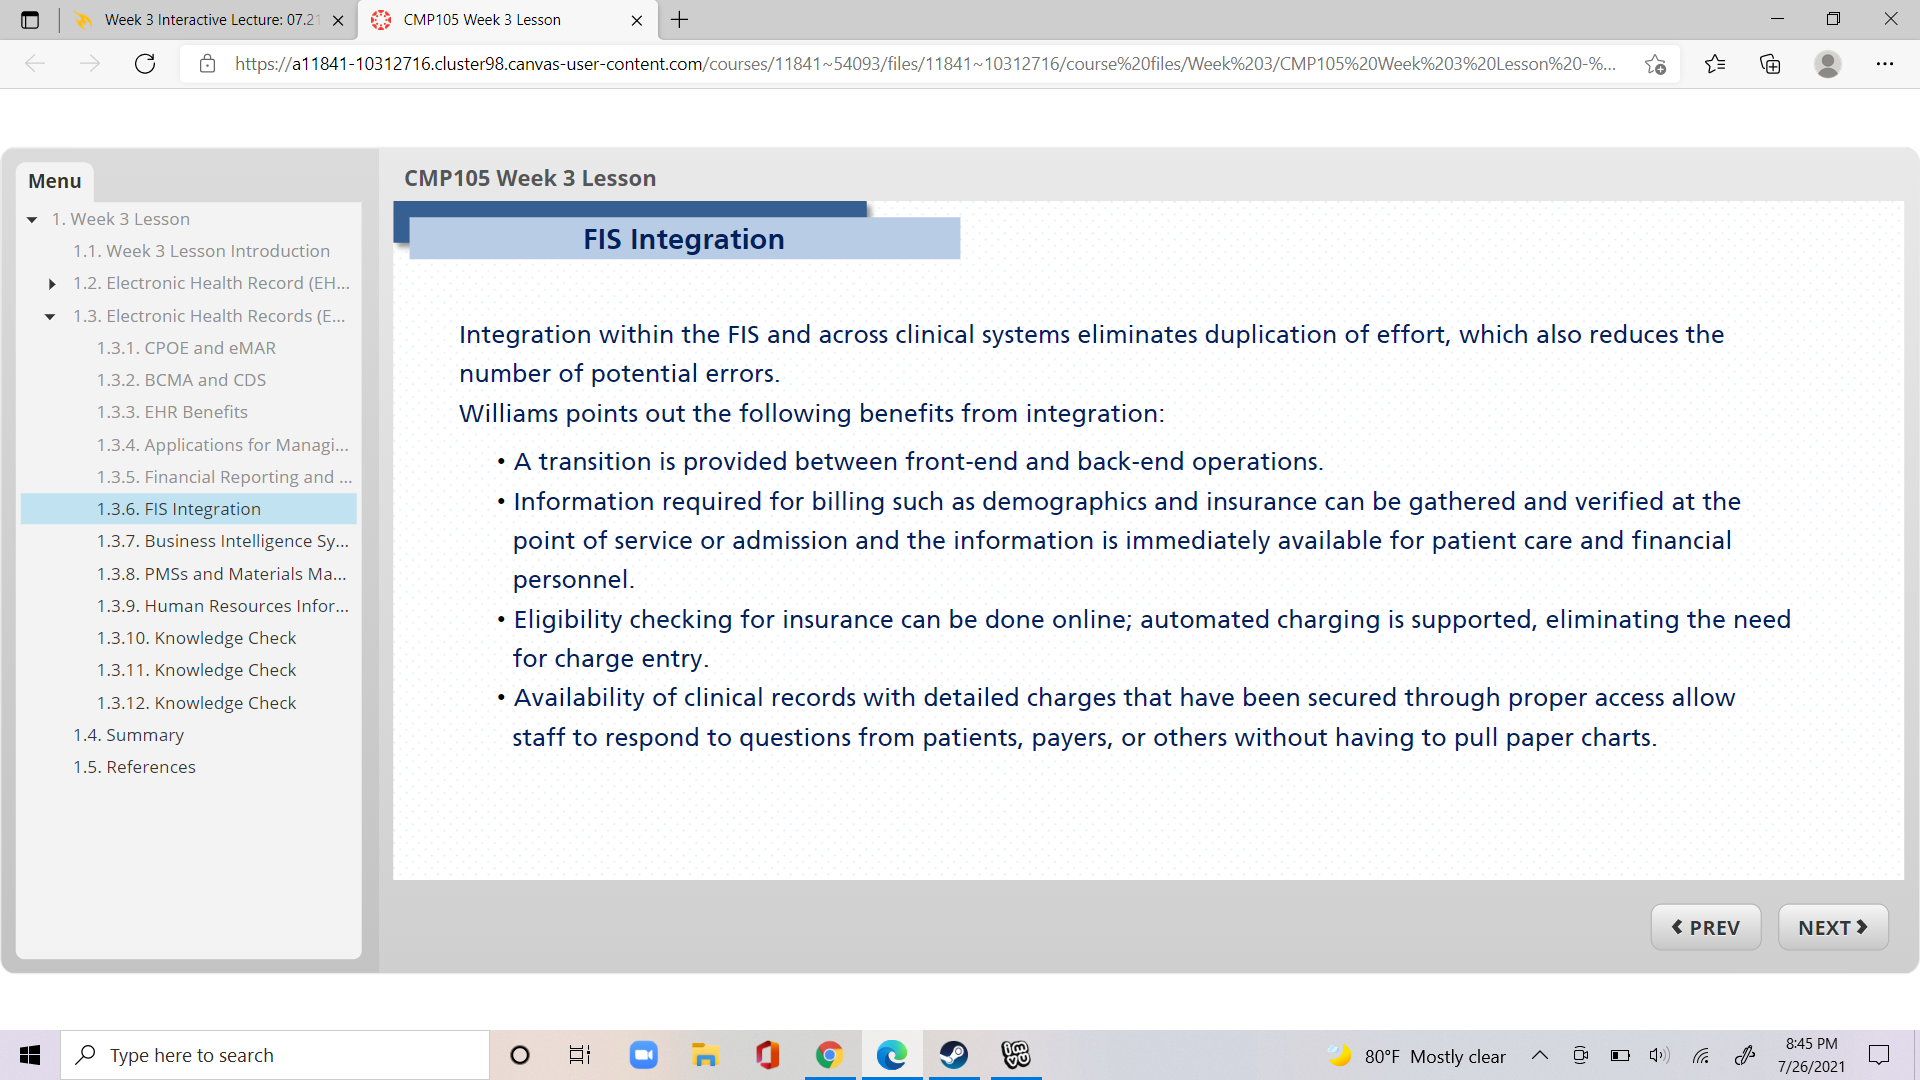Go to the NEXT slide
This screenshot has height=1080, width=1920.
[1833, 927]
